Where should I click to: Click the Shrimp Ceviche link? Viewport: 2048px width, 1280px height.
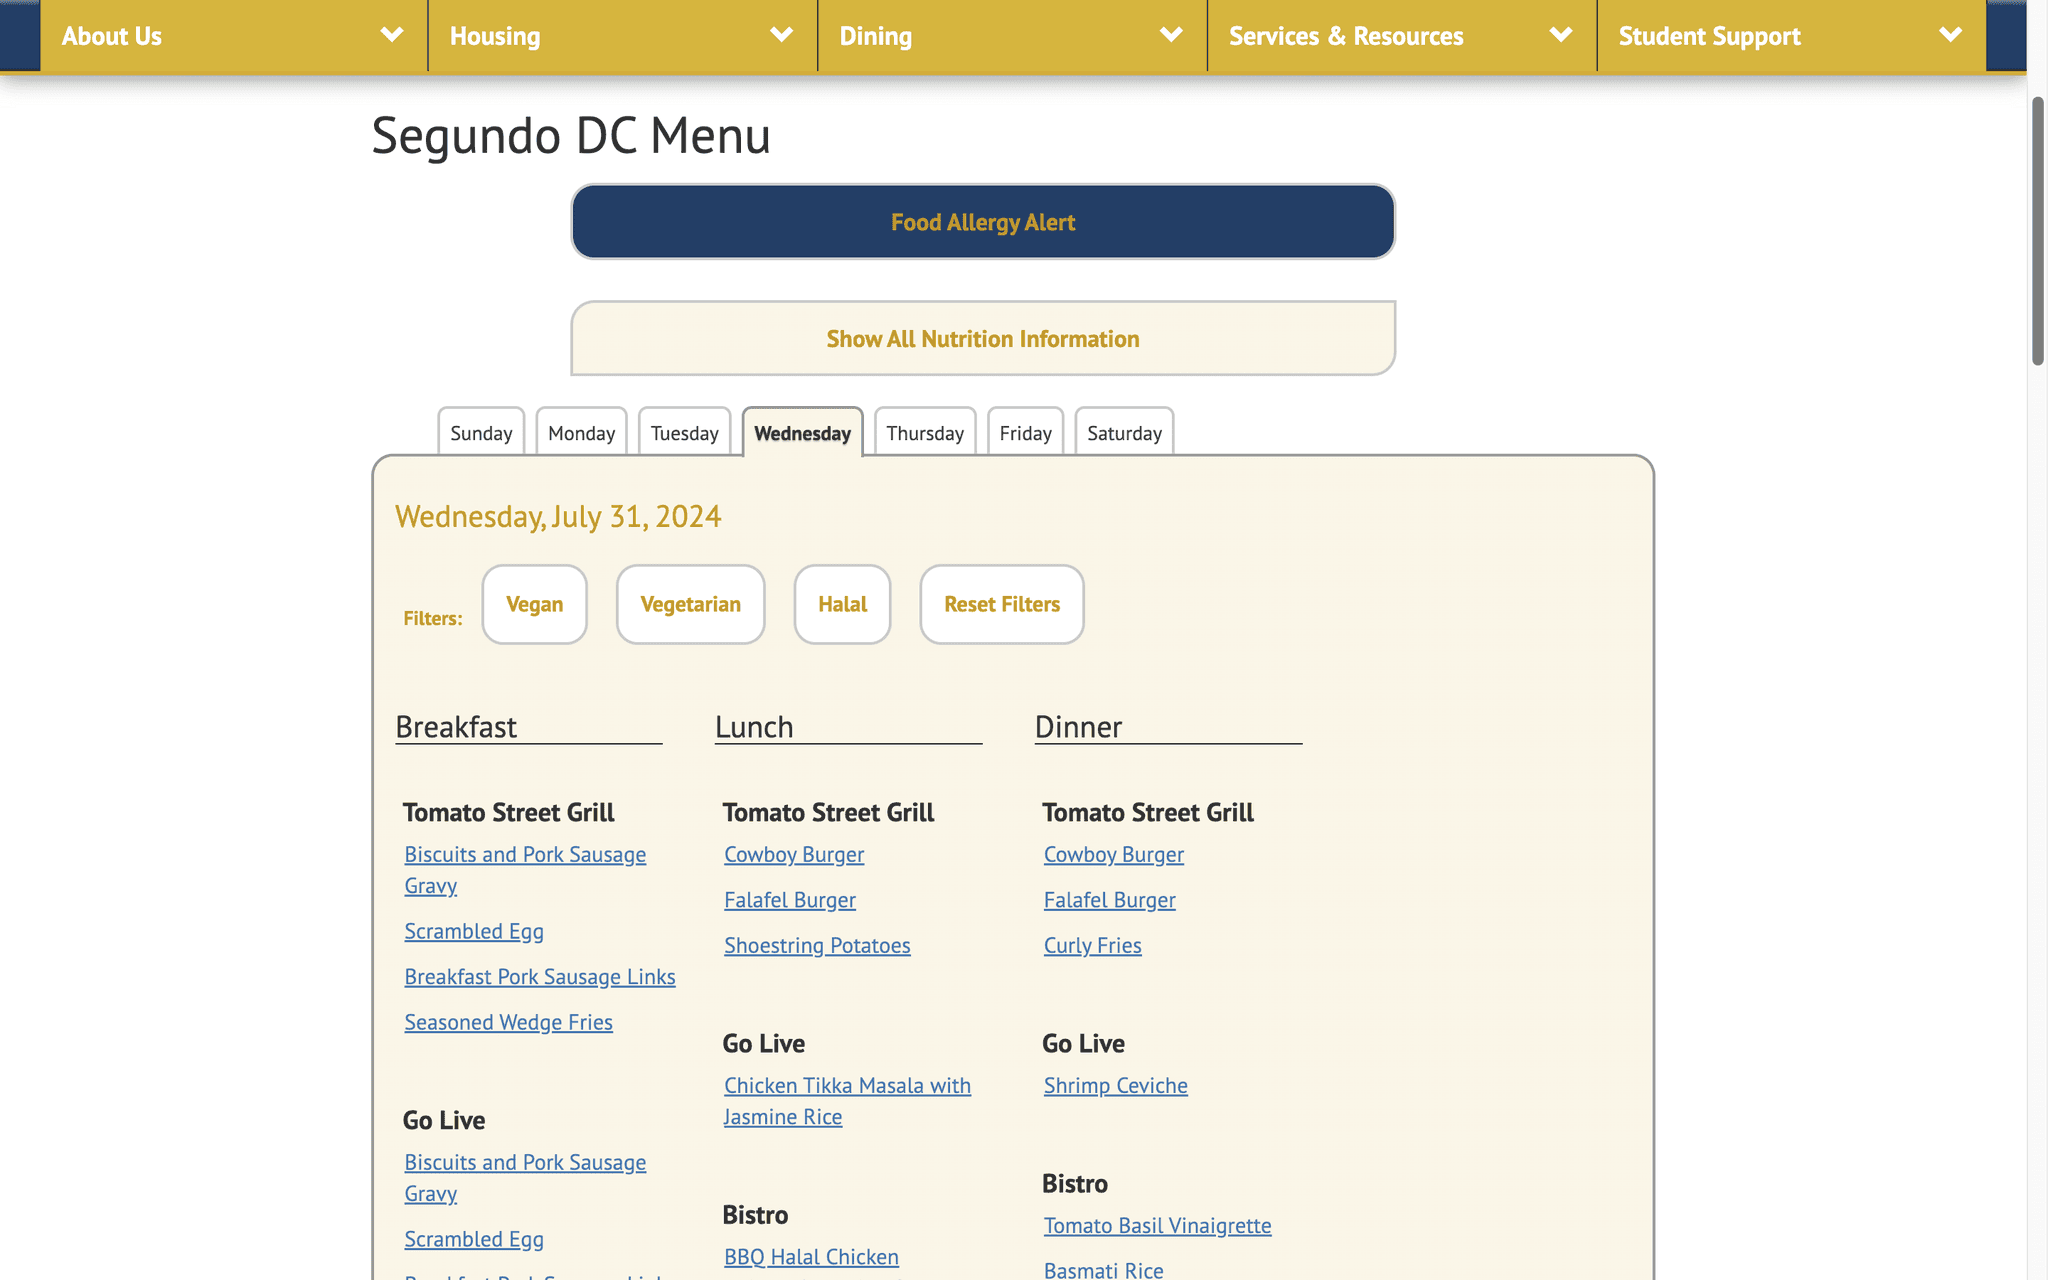(1115, 1086)
